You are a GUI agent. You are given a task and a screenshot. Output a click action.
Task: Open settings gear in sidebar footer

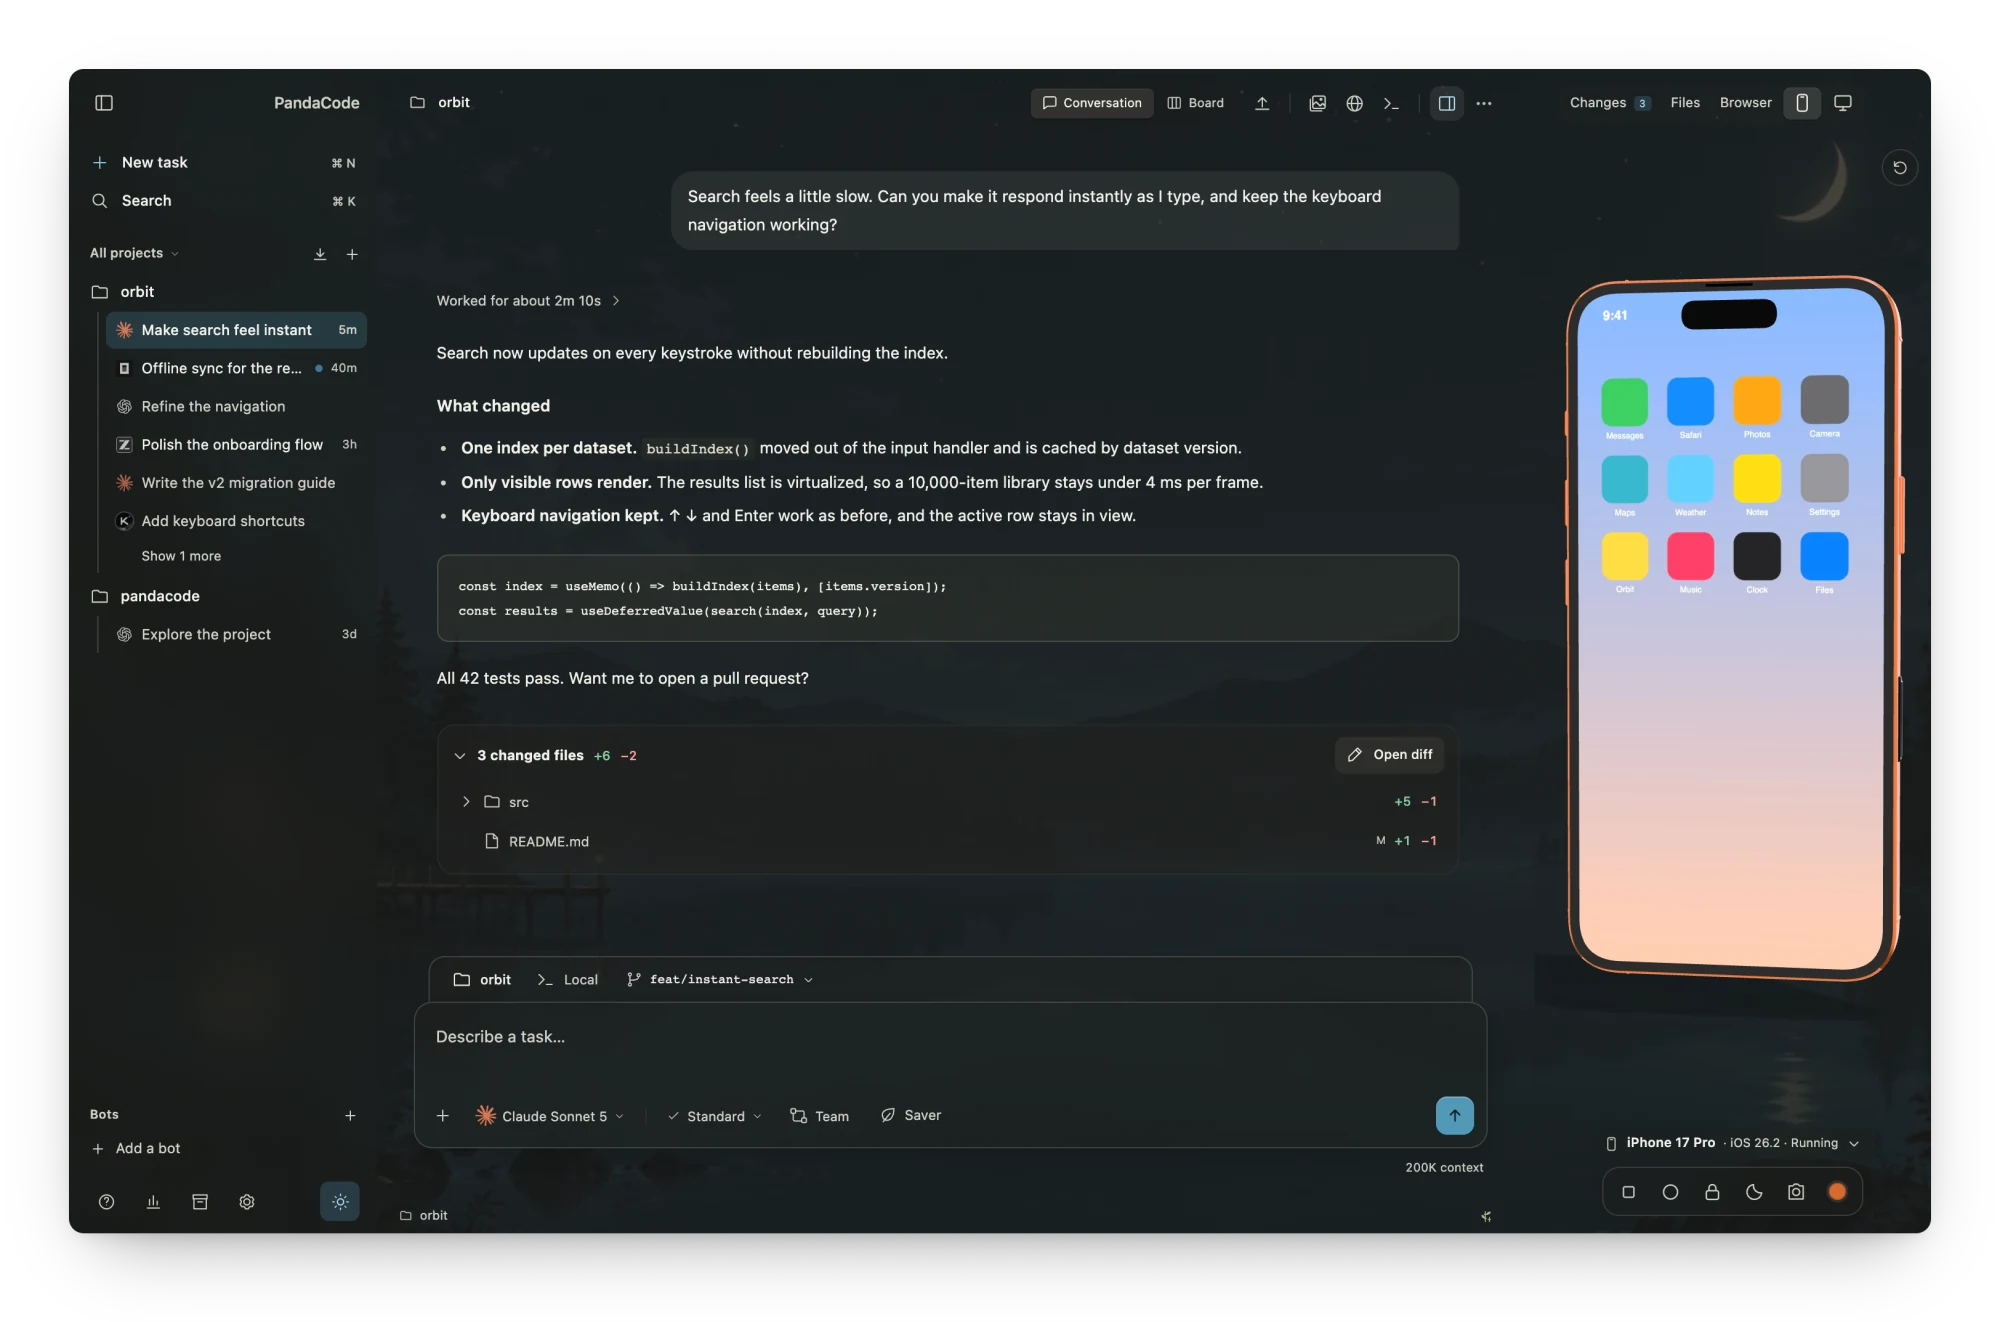point(247,1202)
